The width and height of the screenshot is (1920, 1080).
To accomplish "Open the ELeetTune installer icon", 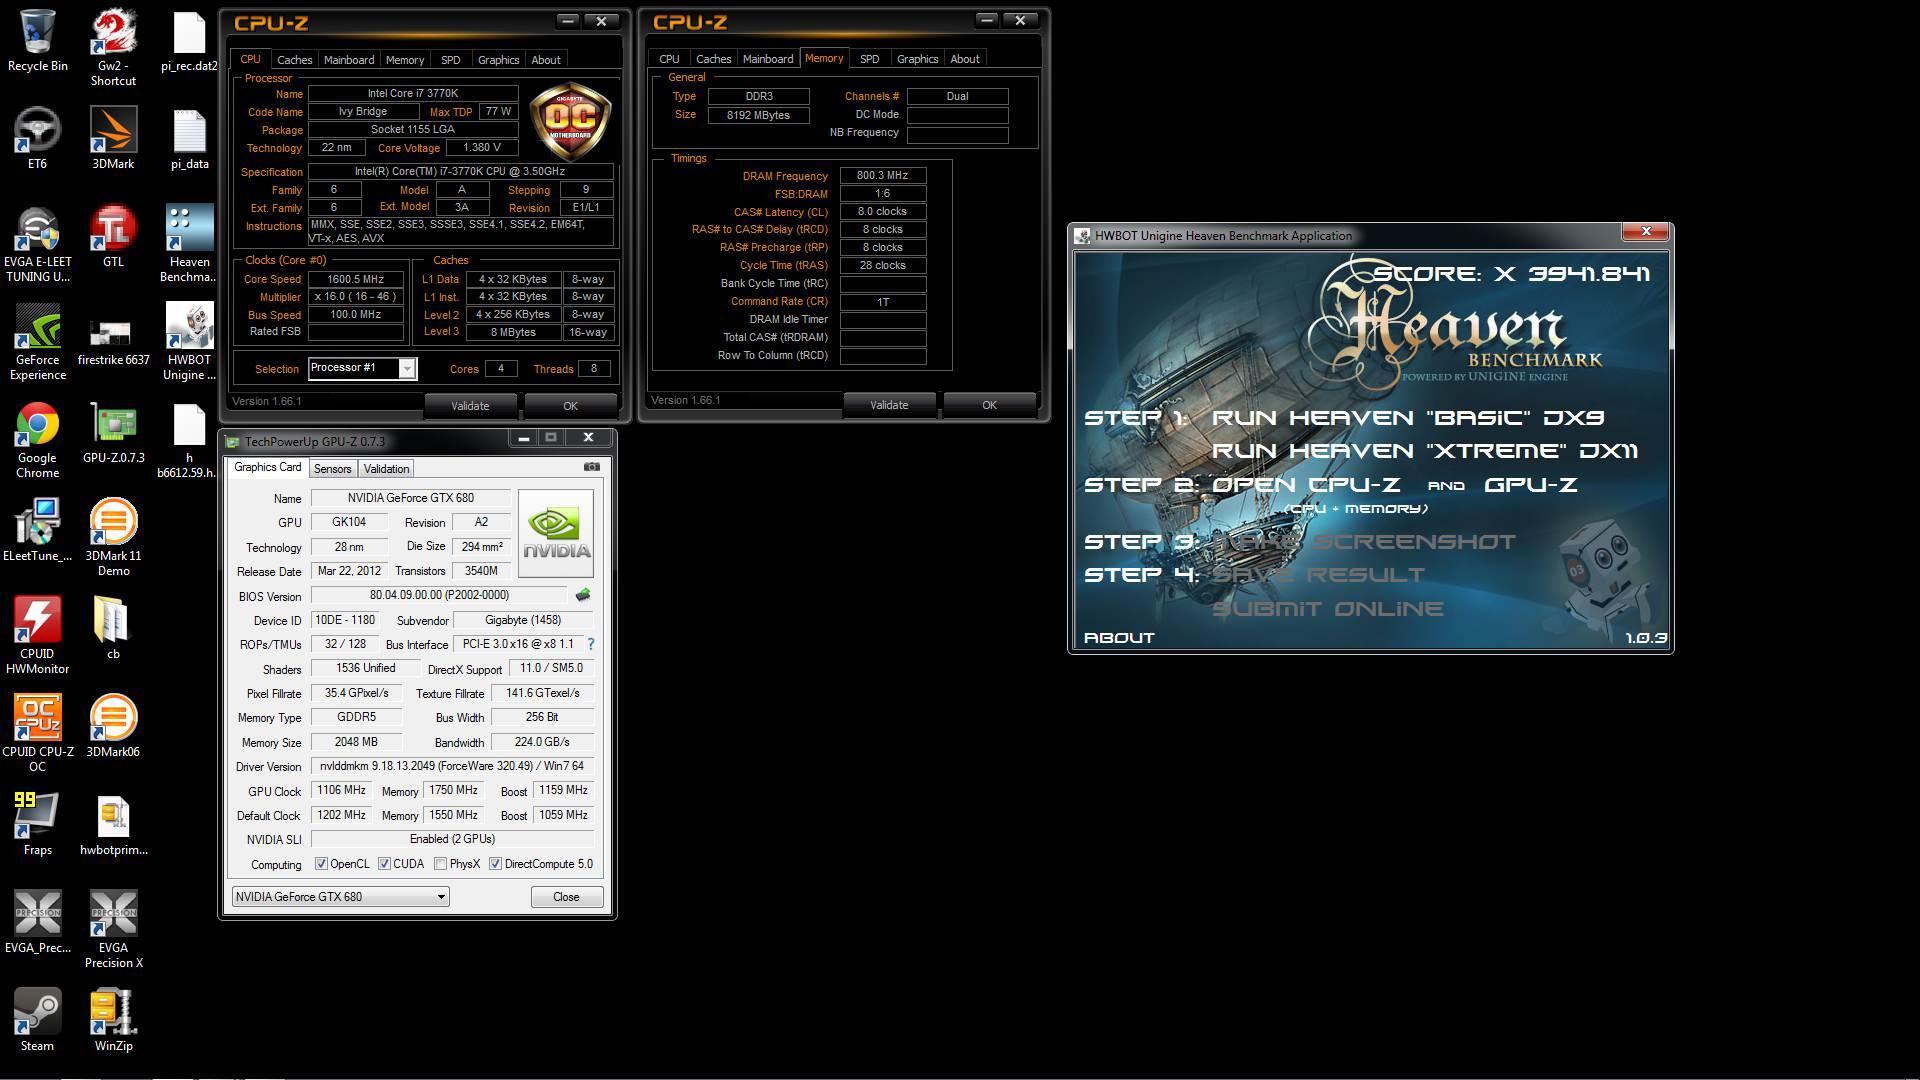I will pyautogui.click(x=37, y=530).
